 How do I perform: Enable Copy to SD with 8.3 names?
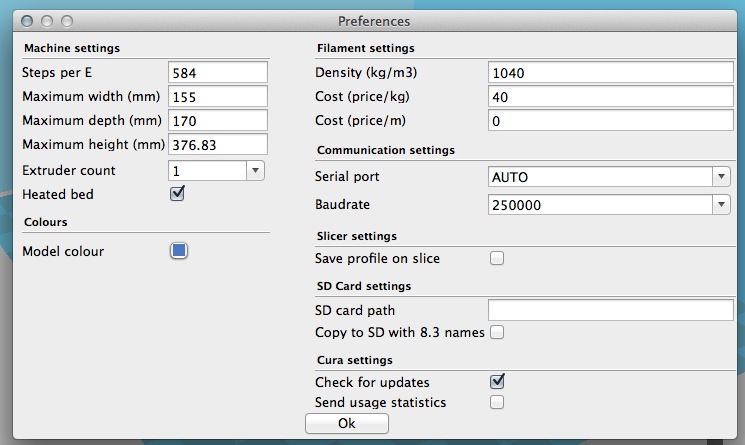tap(496, 332)
